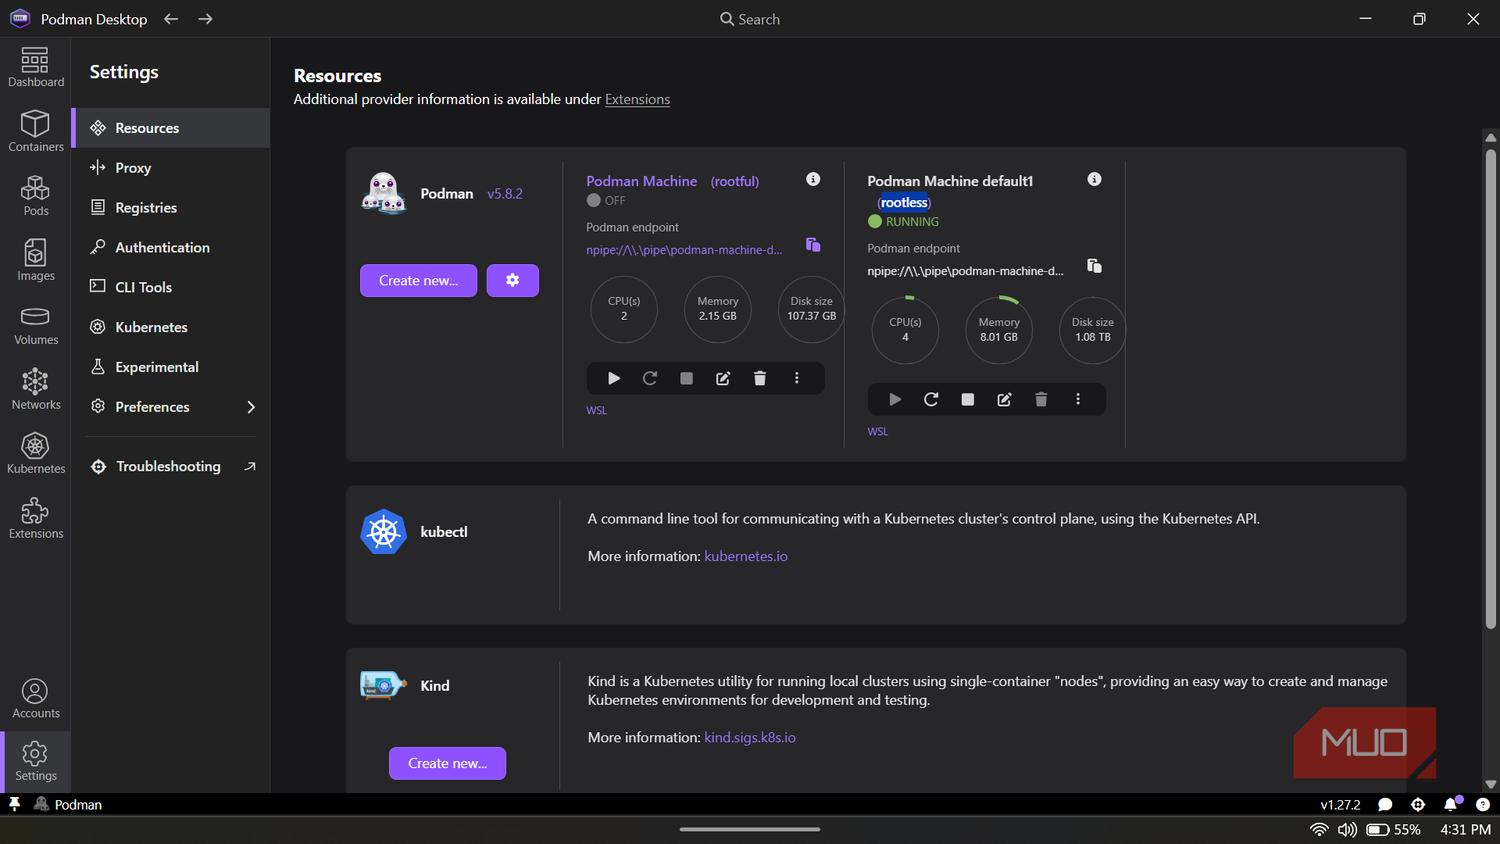Open the Wi-Fi network tray icon
The image size is (1500, 844).
(1319, 830)
